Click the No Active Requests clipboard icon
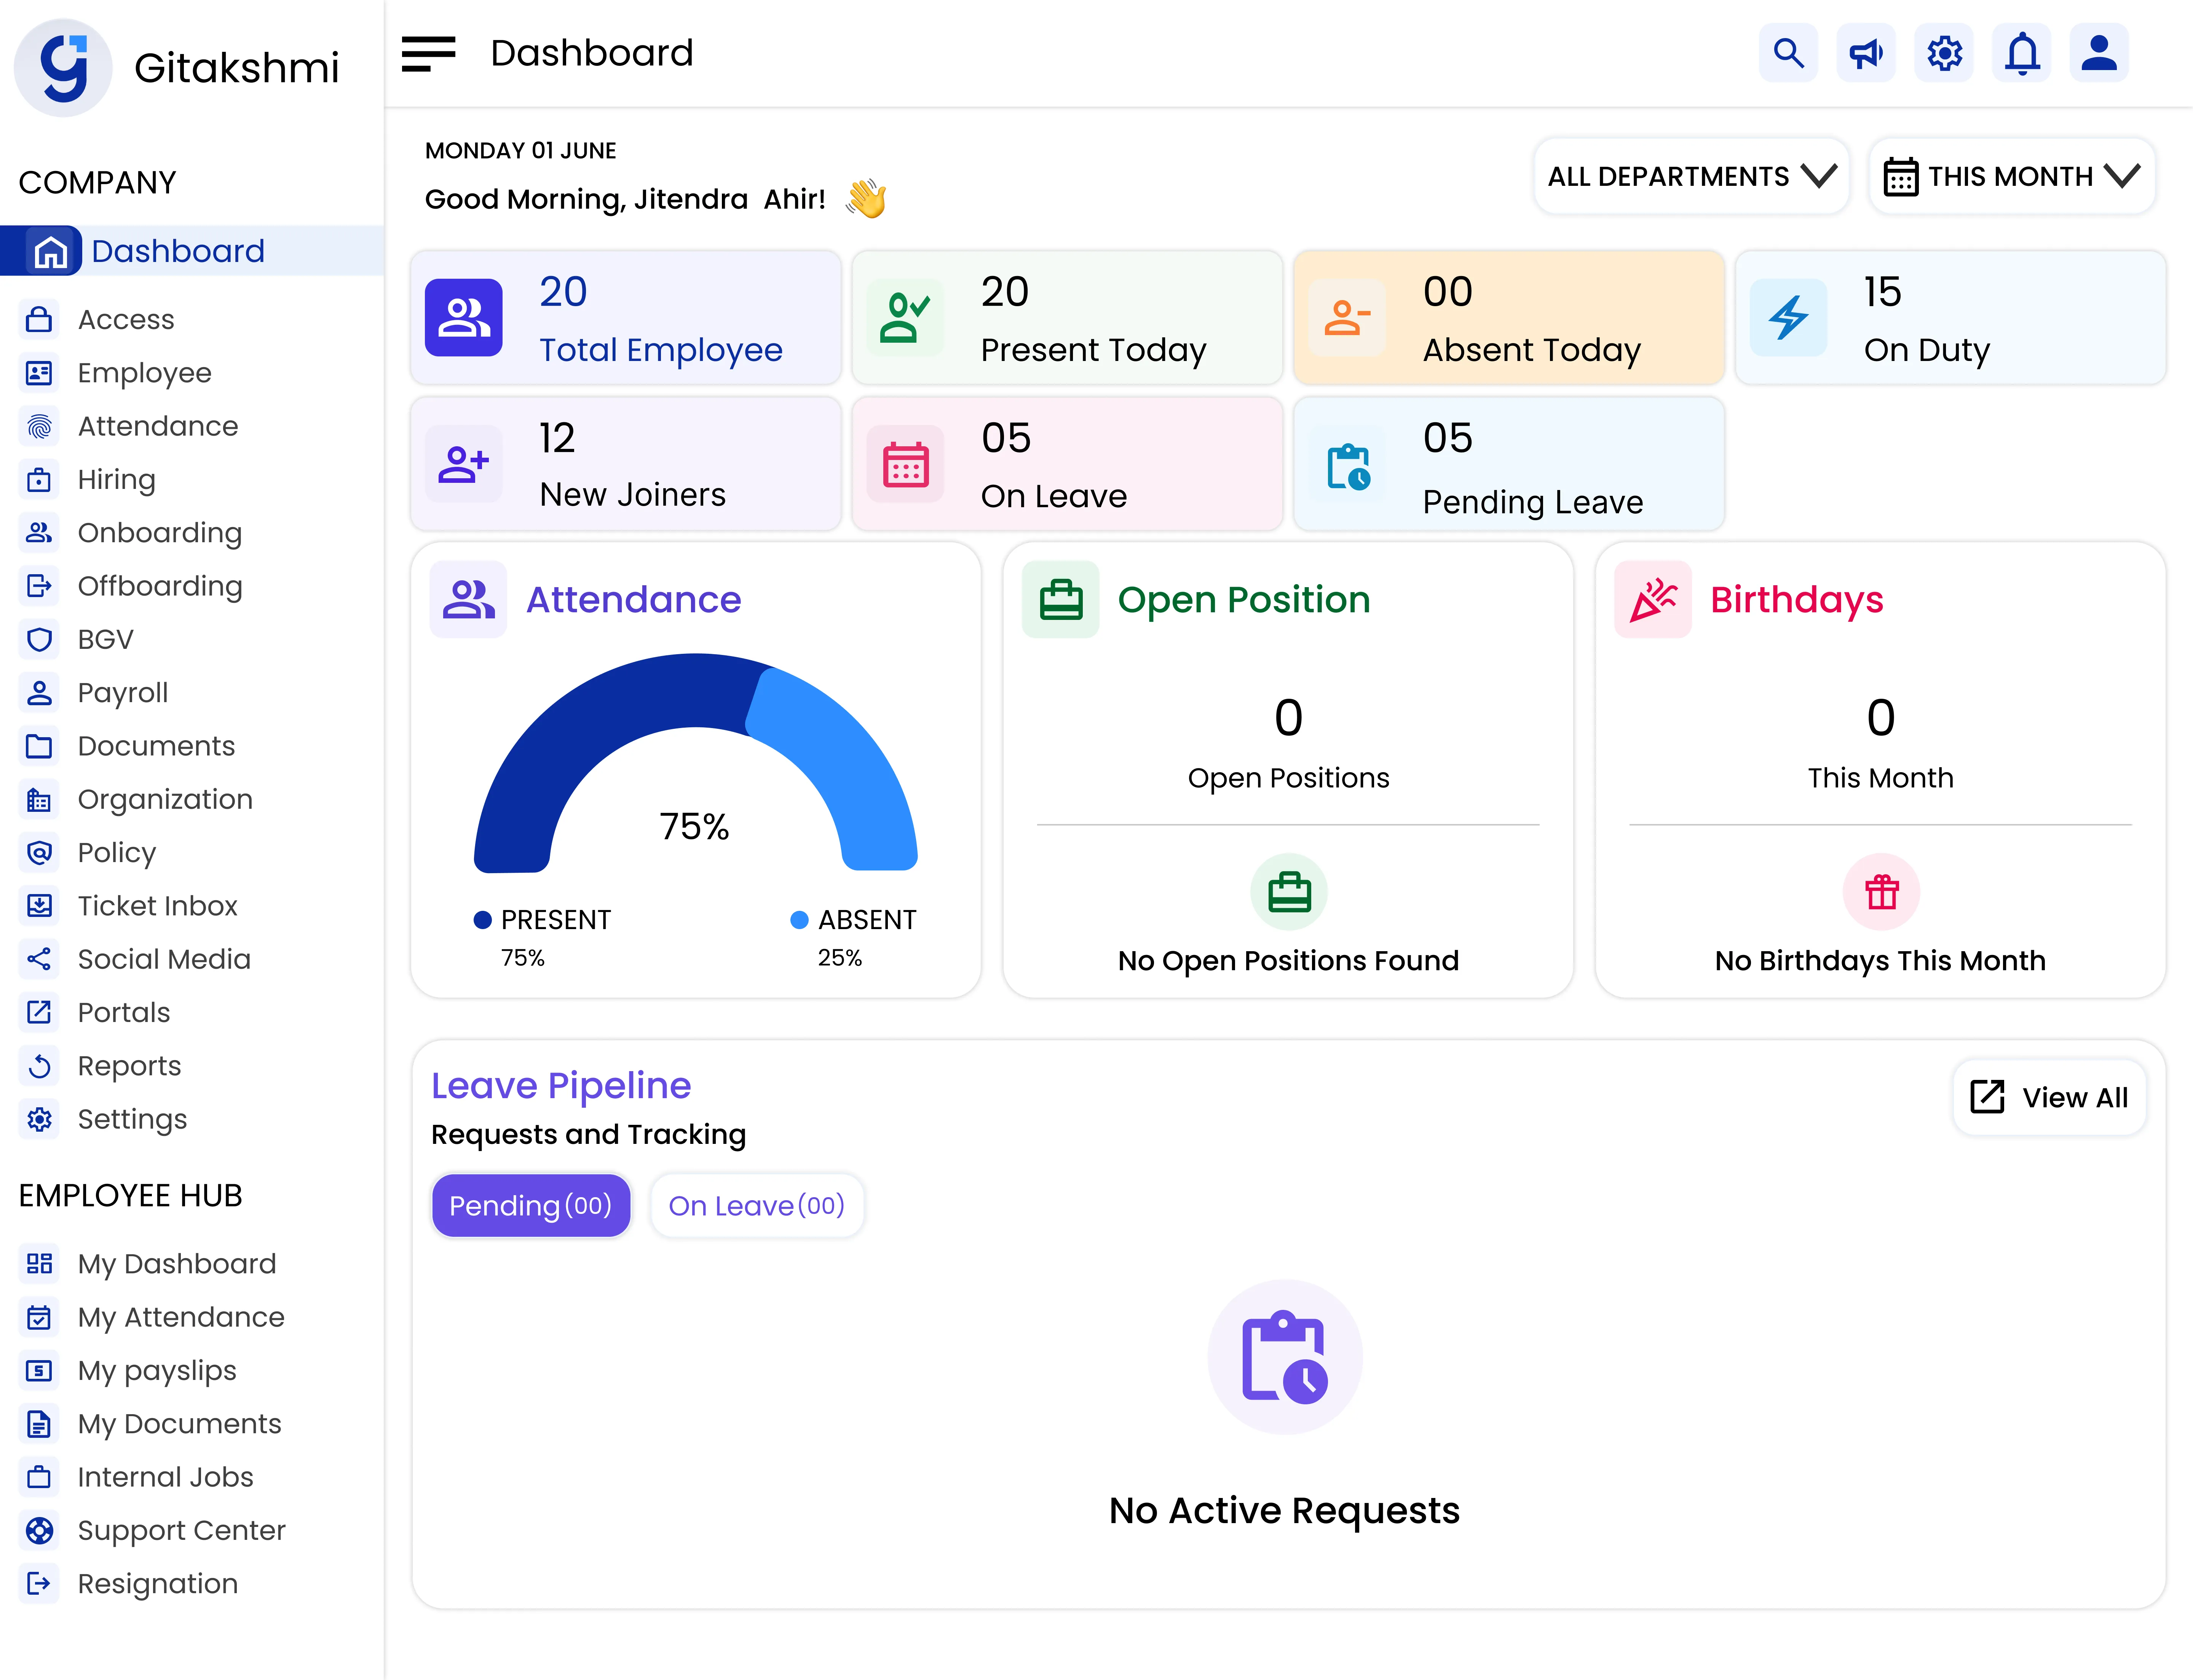Viewport: 2193px width, 1680px height. [1285, 1357]
